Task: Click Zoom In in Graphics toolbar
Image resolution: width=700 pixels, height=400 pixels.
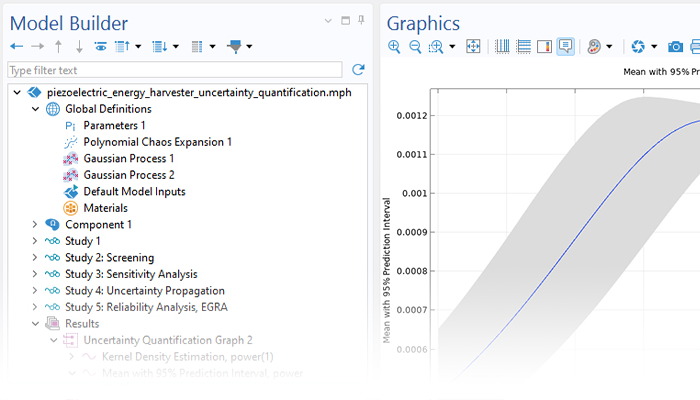Action: click(x=394, y=46)
